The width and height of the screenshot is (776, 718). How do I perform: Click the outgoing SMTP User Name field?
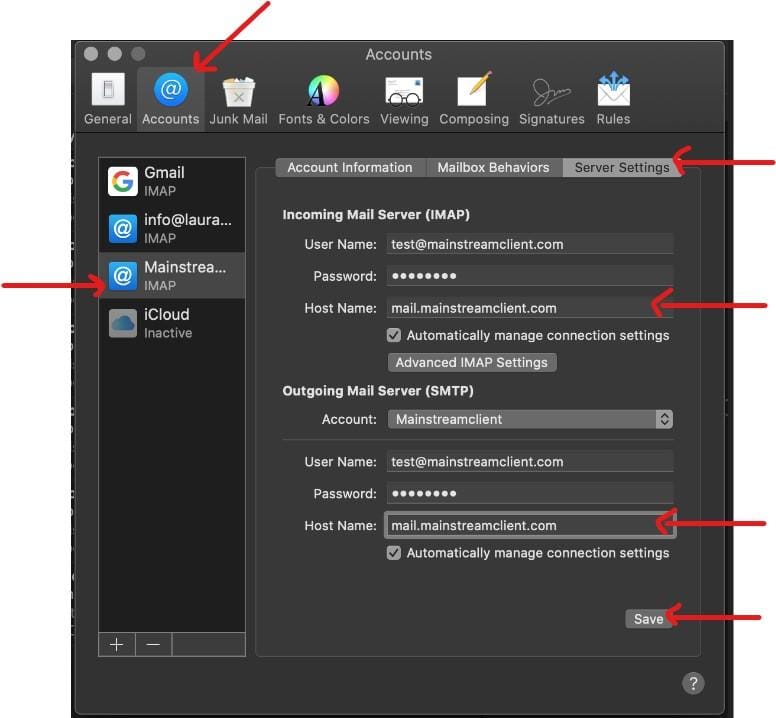(x=530, y=462)
